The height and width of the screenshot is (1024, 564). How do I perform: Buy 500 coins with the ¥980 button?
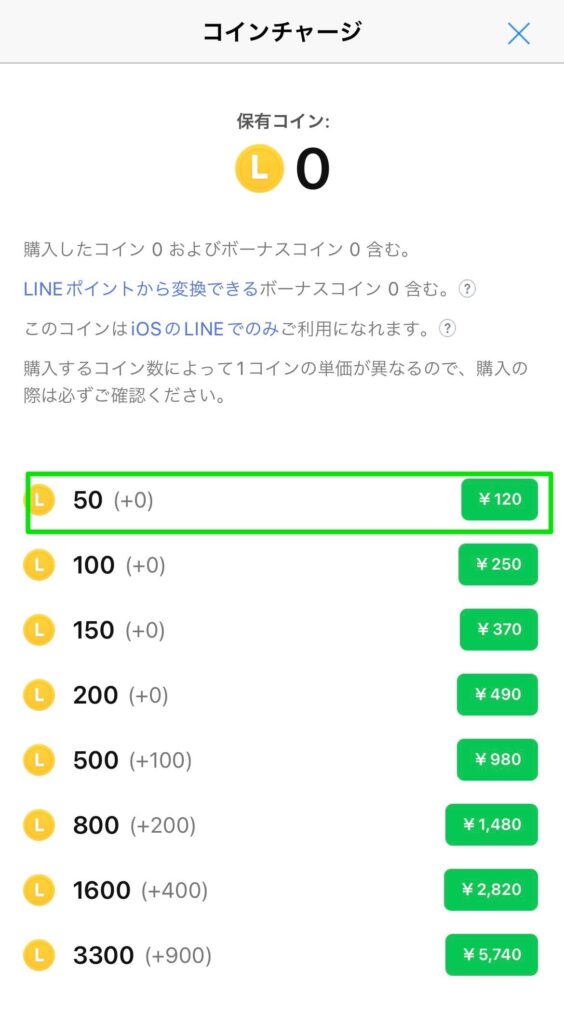(497, 760)
